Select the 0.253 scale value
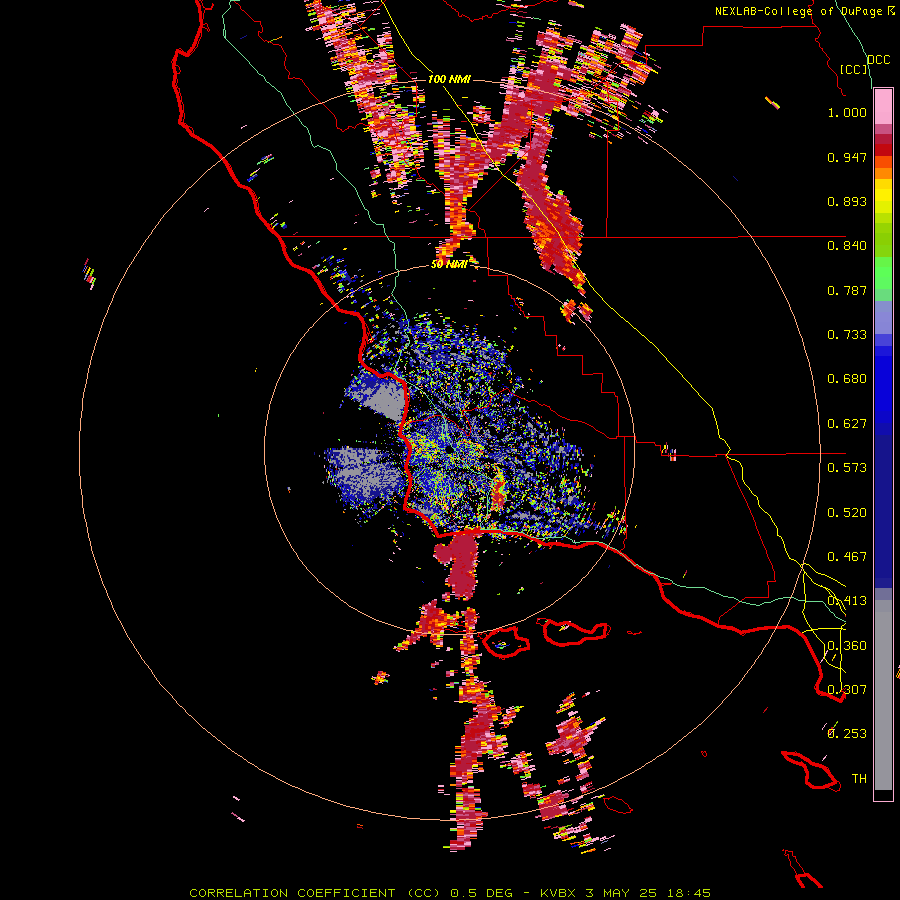The width and height of the screenshot is (900, 900). 847,734
